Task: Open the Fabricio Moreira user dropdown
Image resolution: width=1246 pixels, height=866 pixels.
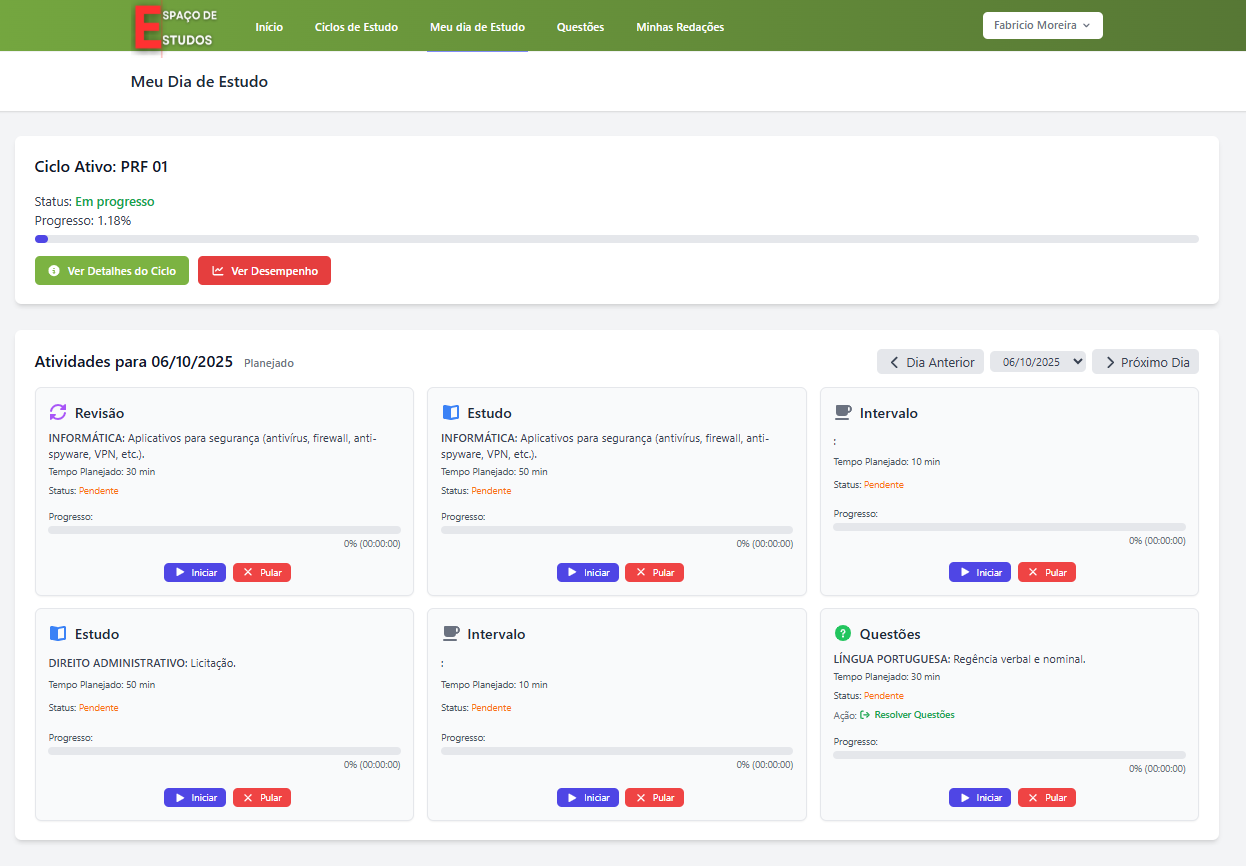Action: pyautogui.click(x=1042, y=26)
